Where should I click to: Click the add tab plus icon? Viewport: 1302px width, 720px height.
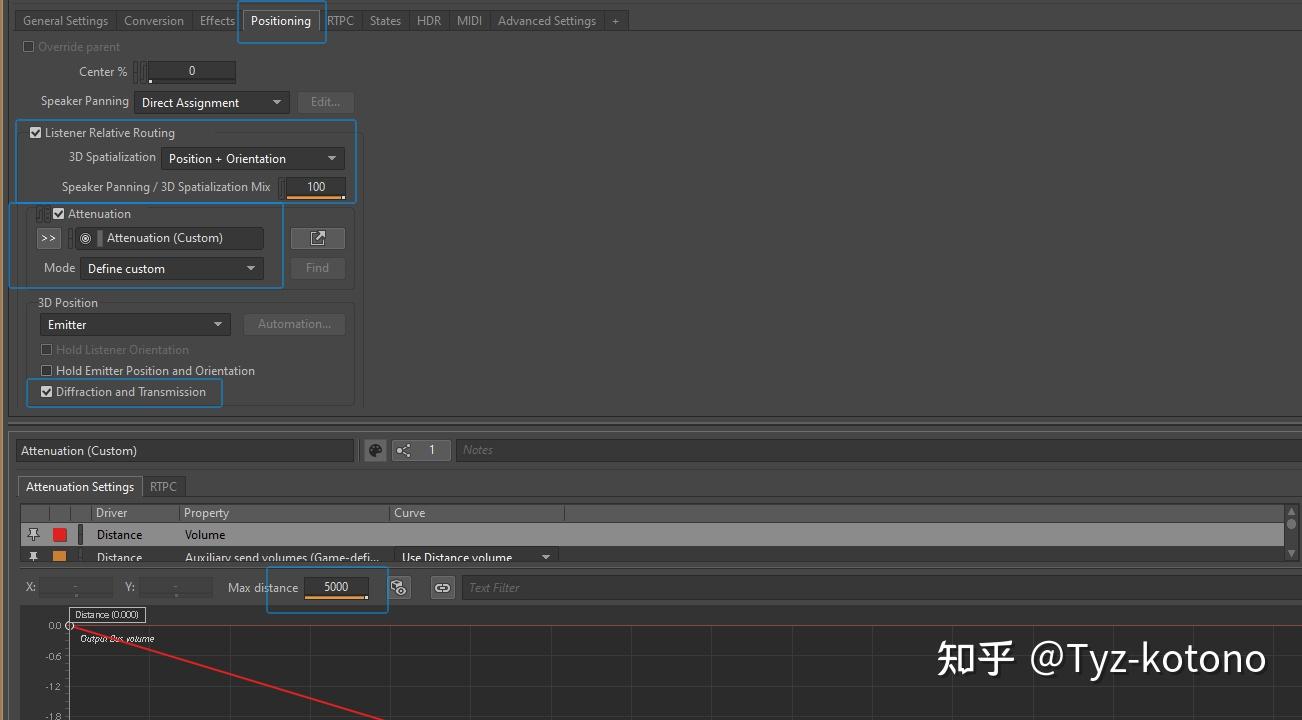click(x=616, y=20)
